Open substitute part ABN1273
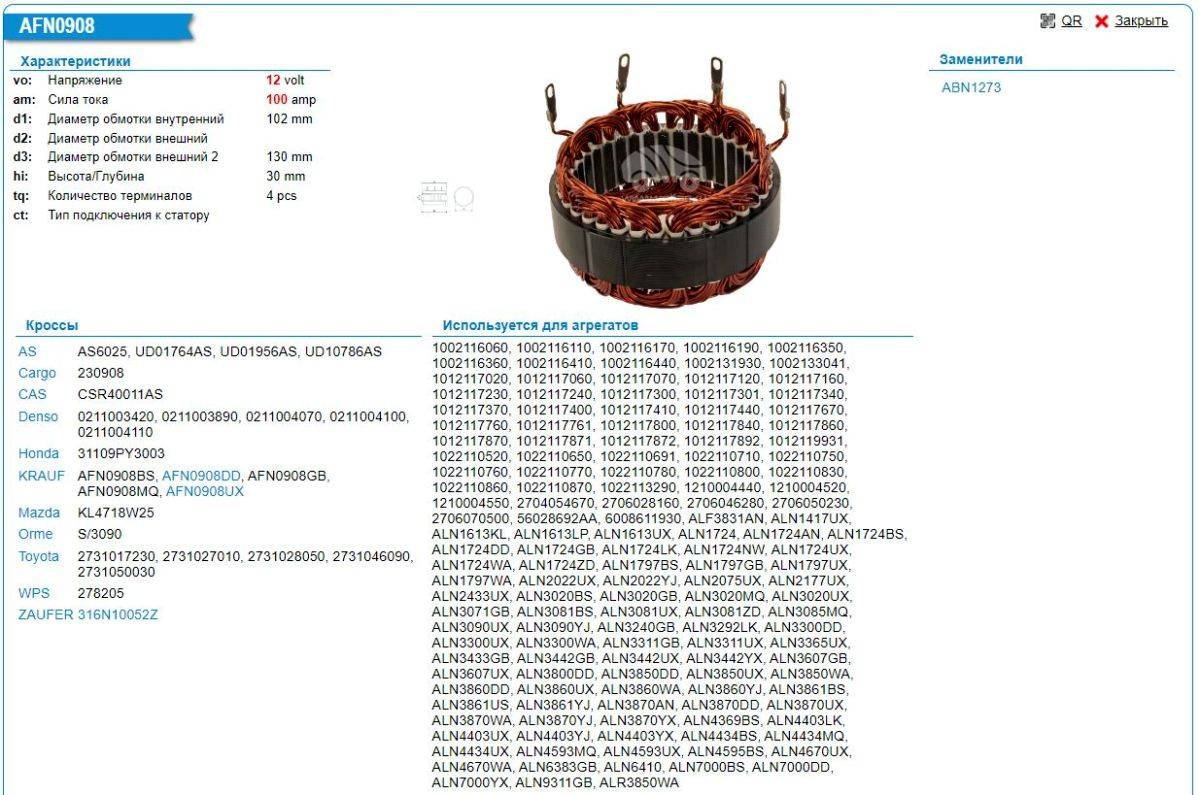Viewport: 1200px width, 795px height. point(971,87)
